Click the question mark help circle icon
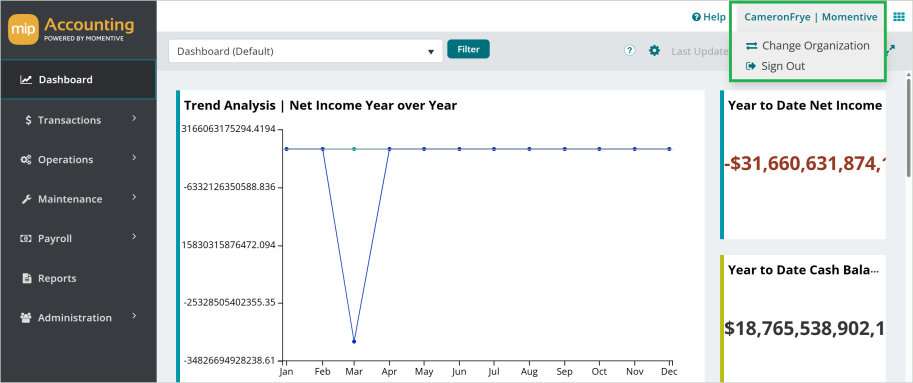This screenshot has height=383, width=913. (x=629, y=51)
